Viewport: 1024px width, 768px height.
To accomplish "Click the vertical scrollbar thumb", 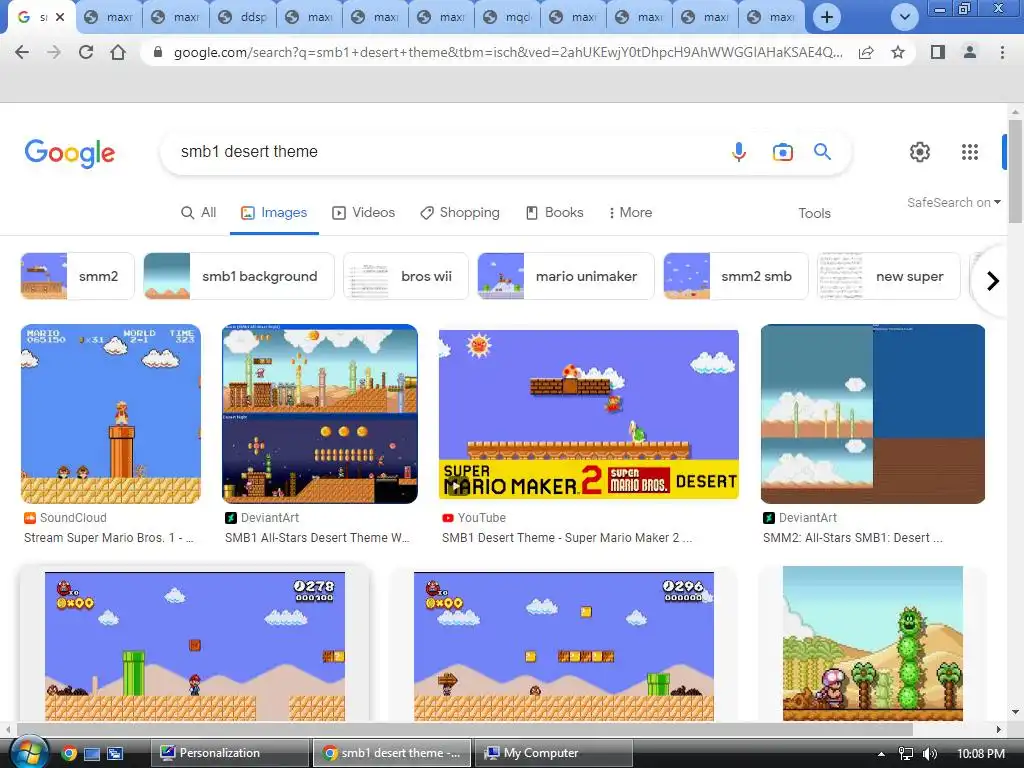I will (x=1015, y=171).
